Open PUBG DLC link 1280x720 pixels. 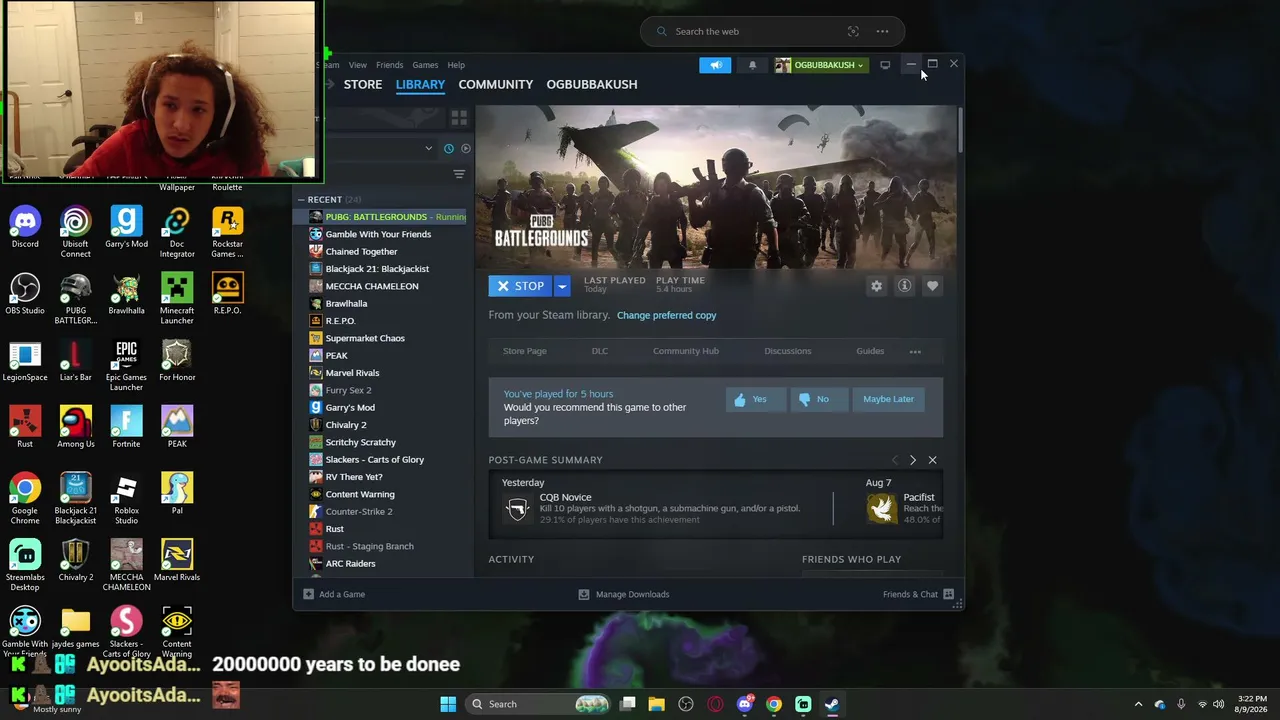(599, 351)
